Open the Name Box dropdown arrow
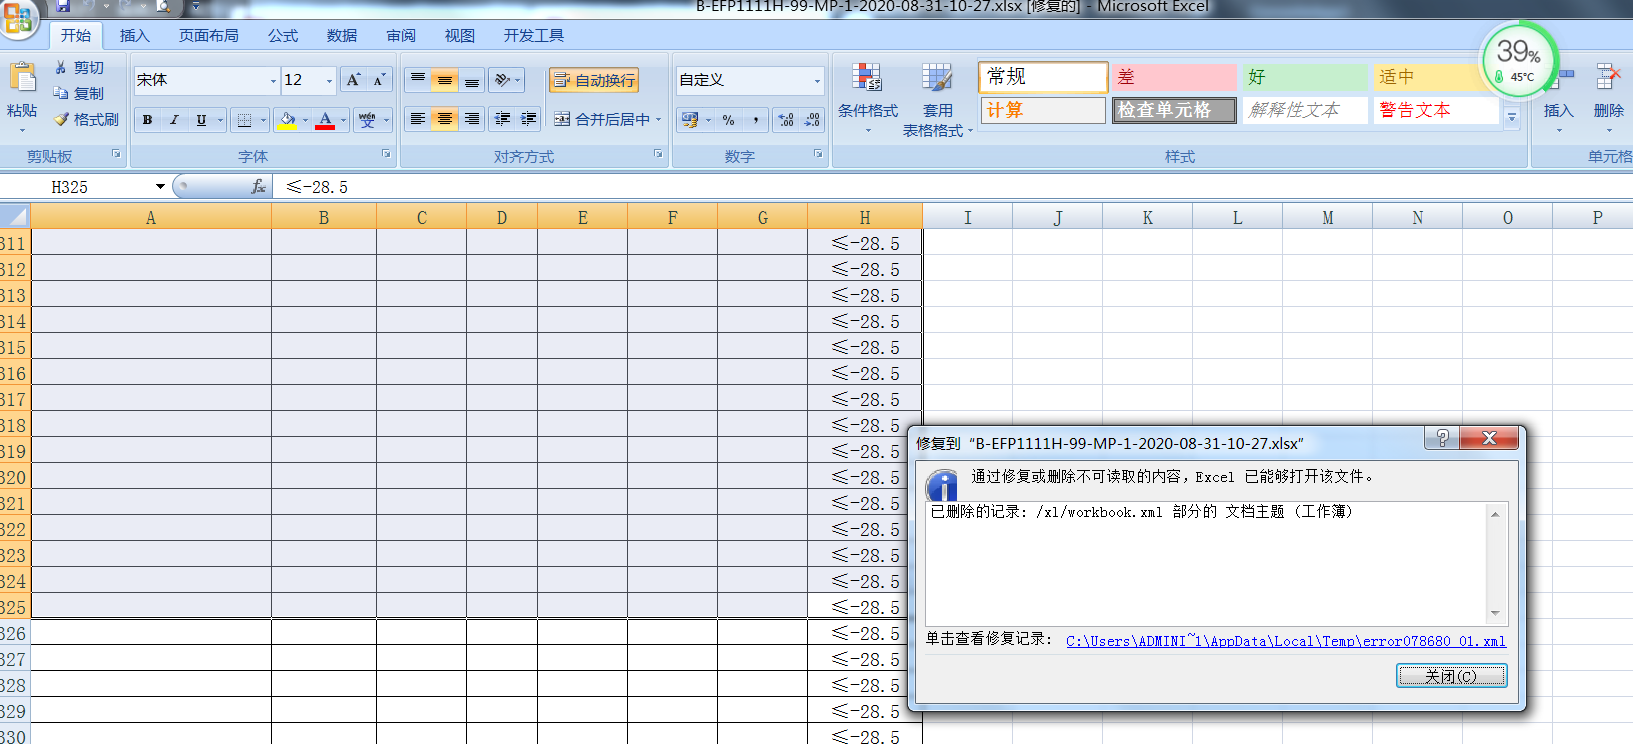This screenshot has width=1633, height=744. [160, 187]
